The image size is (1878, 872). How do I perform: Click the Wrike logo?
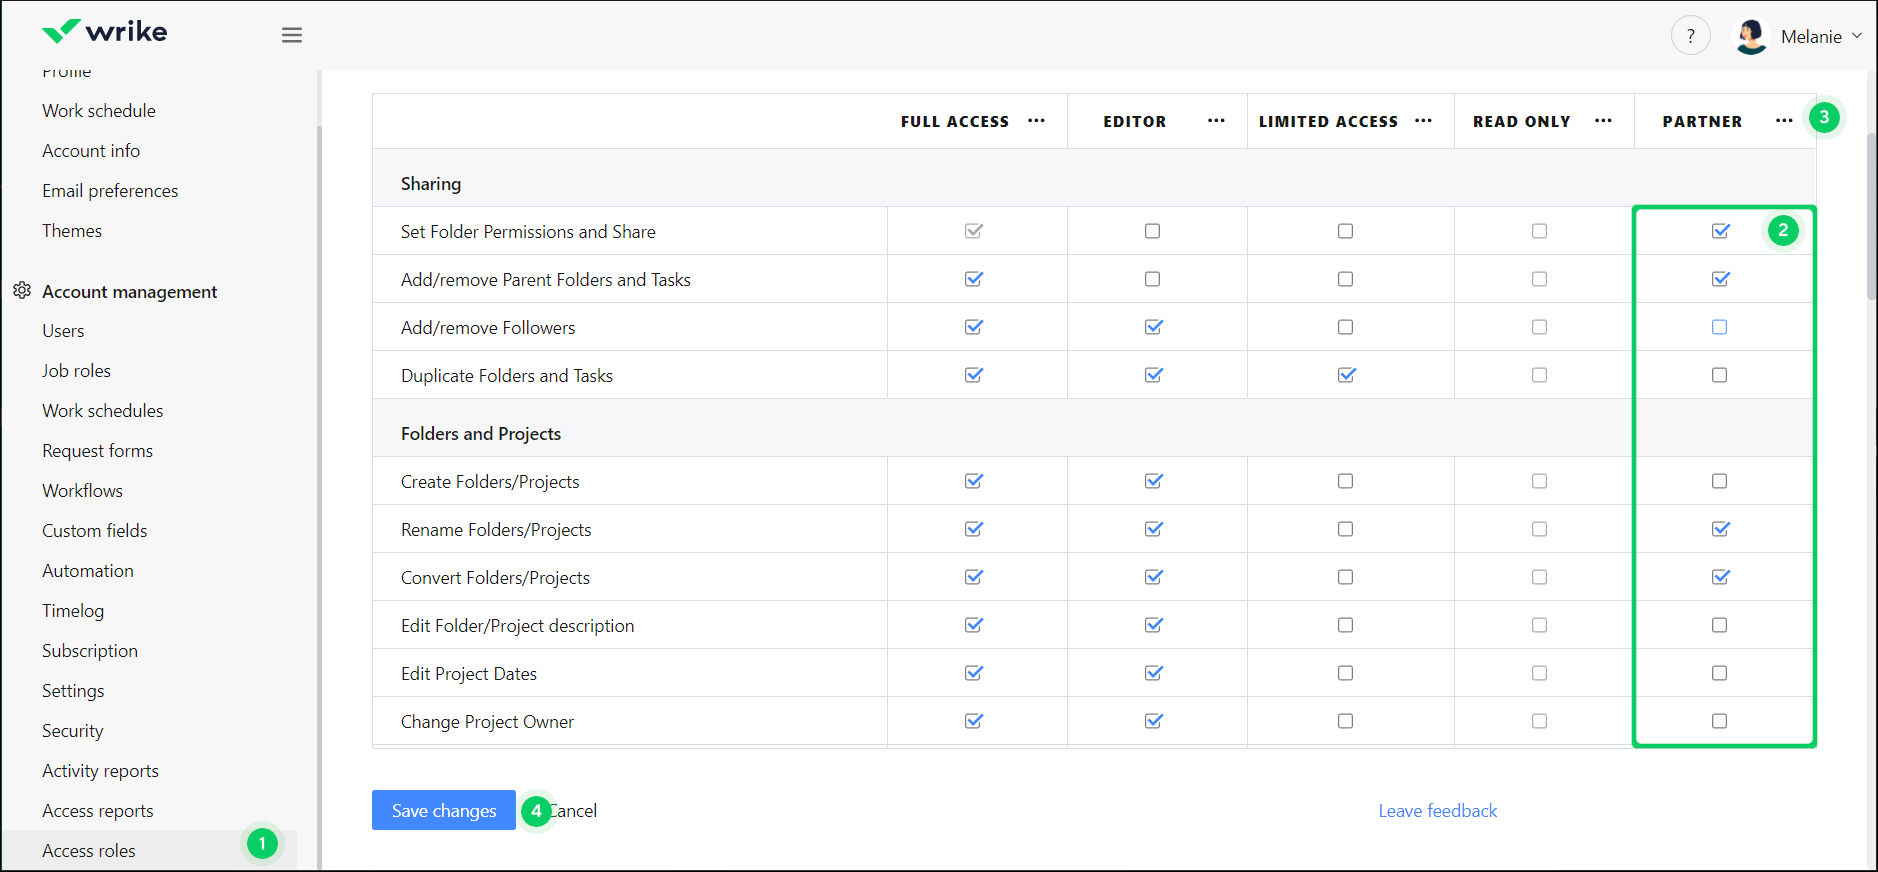[104, 32]
